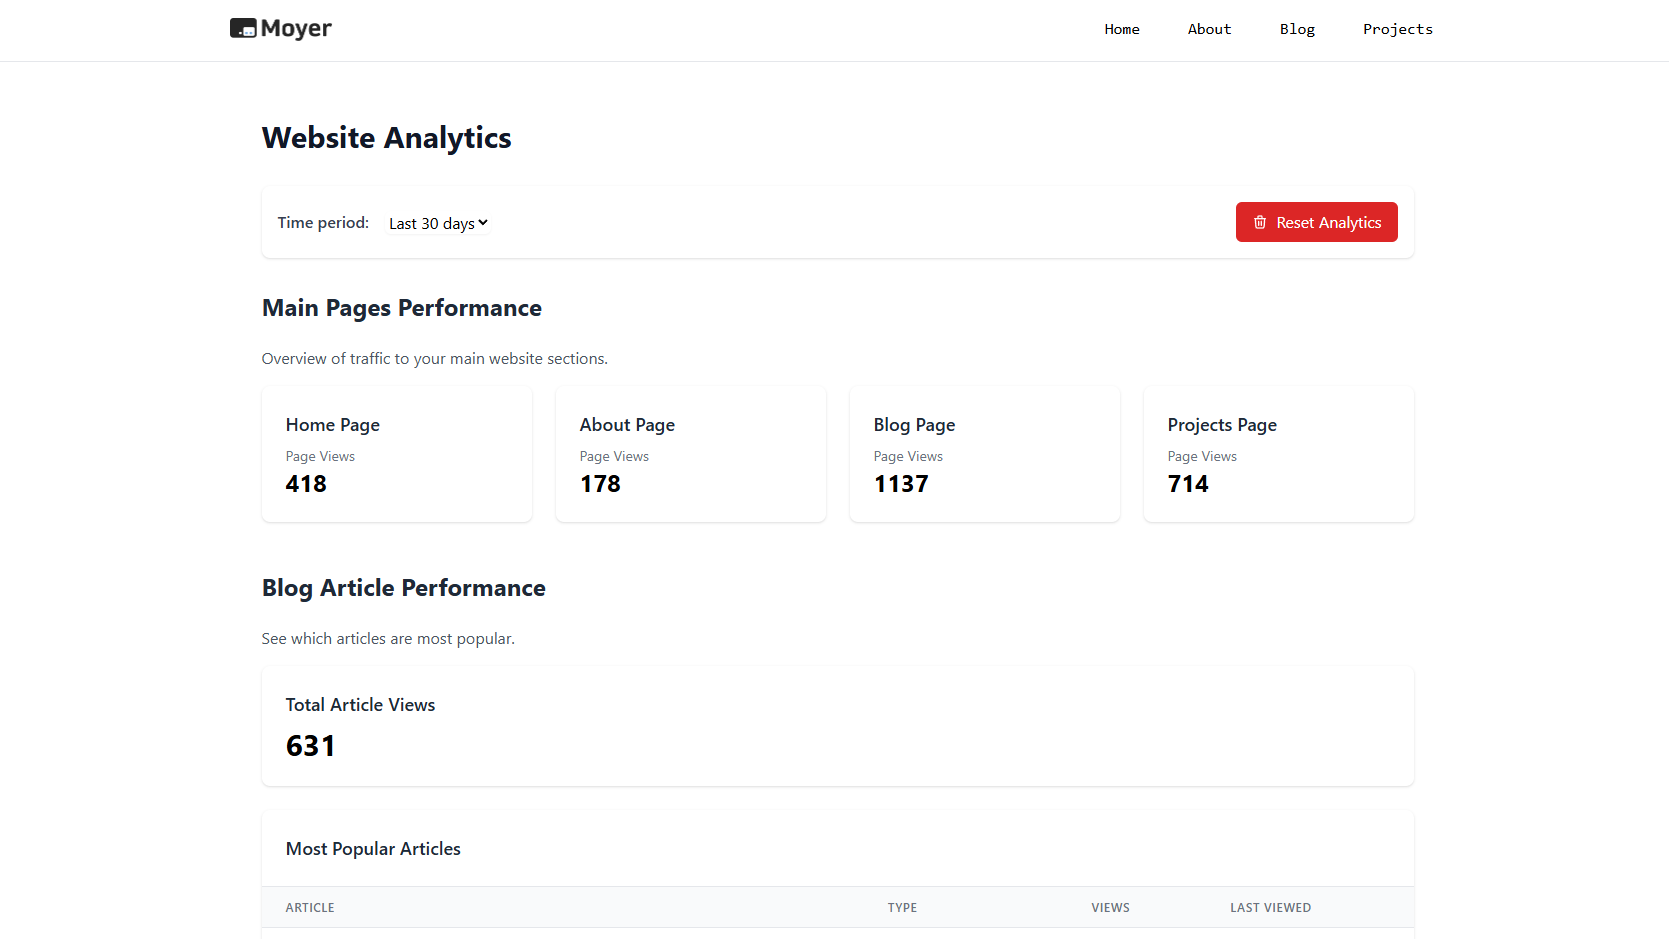Click the Time period label
Image resolution: width=1669 pixels, height=939 pixels.
tap(323, 223)
